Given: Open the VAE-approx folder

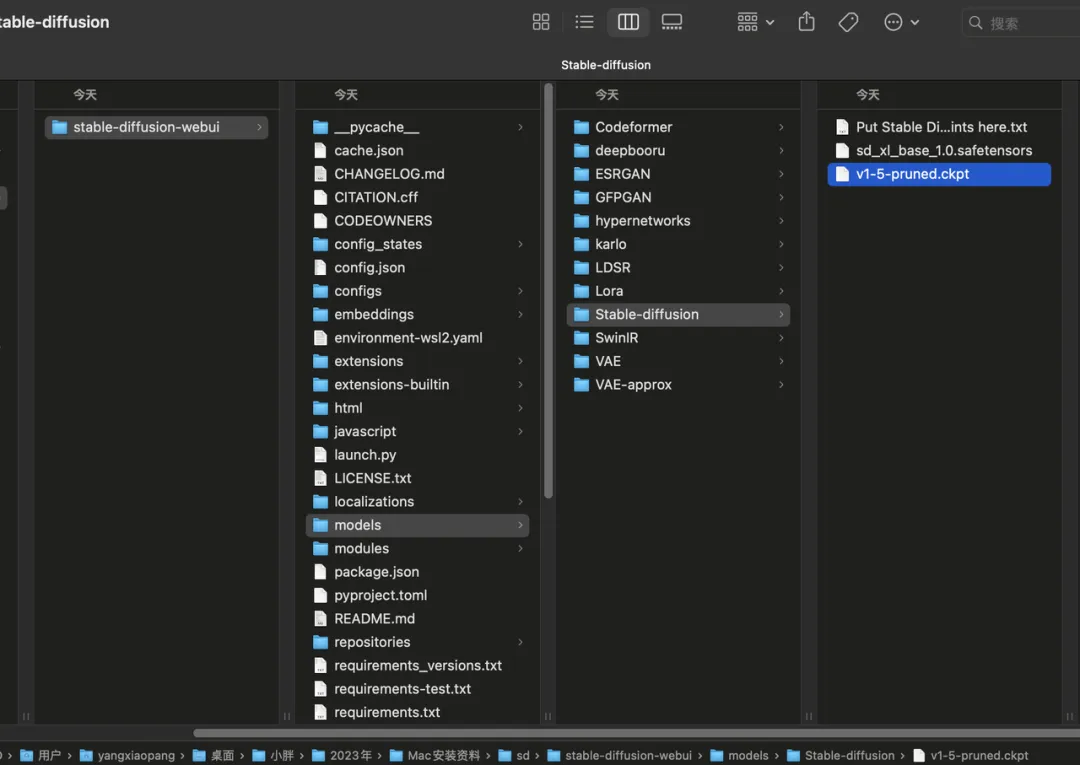Looking at the screenshot, I should (x=678, y=385).
